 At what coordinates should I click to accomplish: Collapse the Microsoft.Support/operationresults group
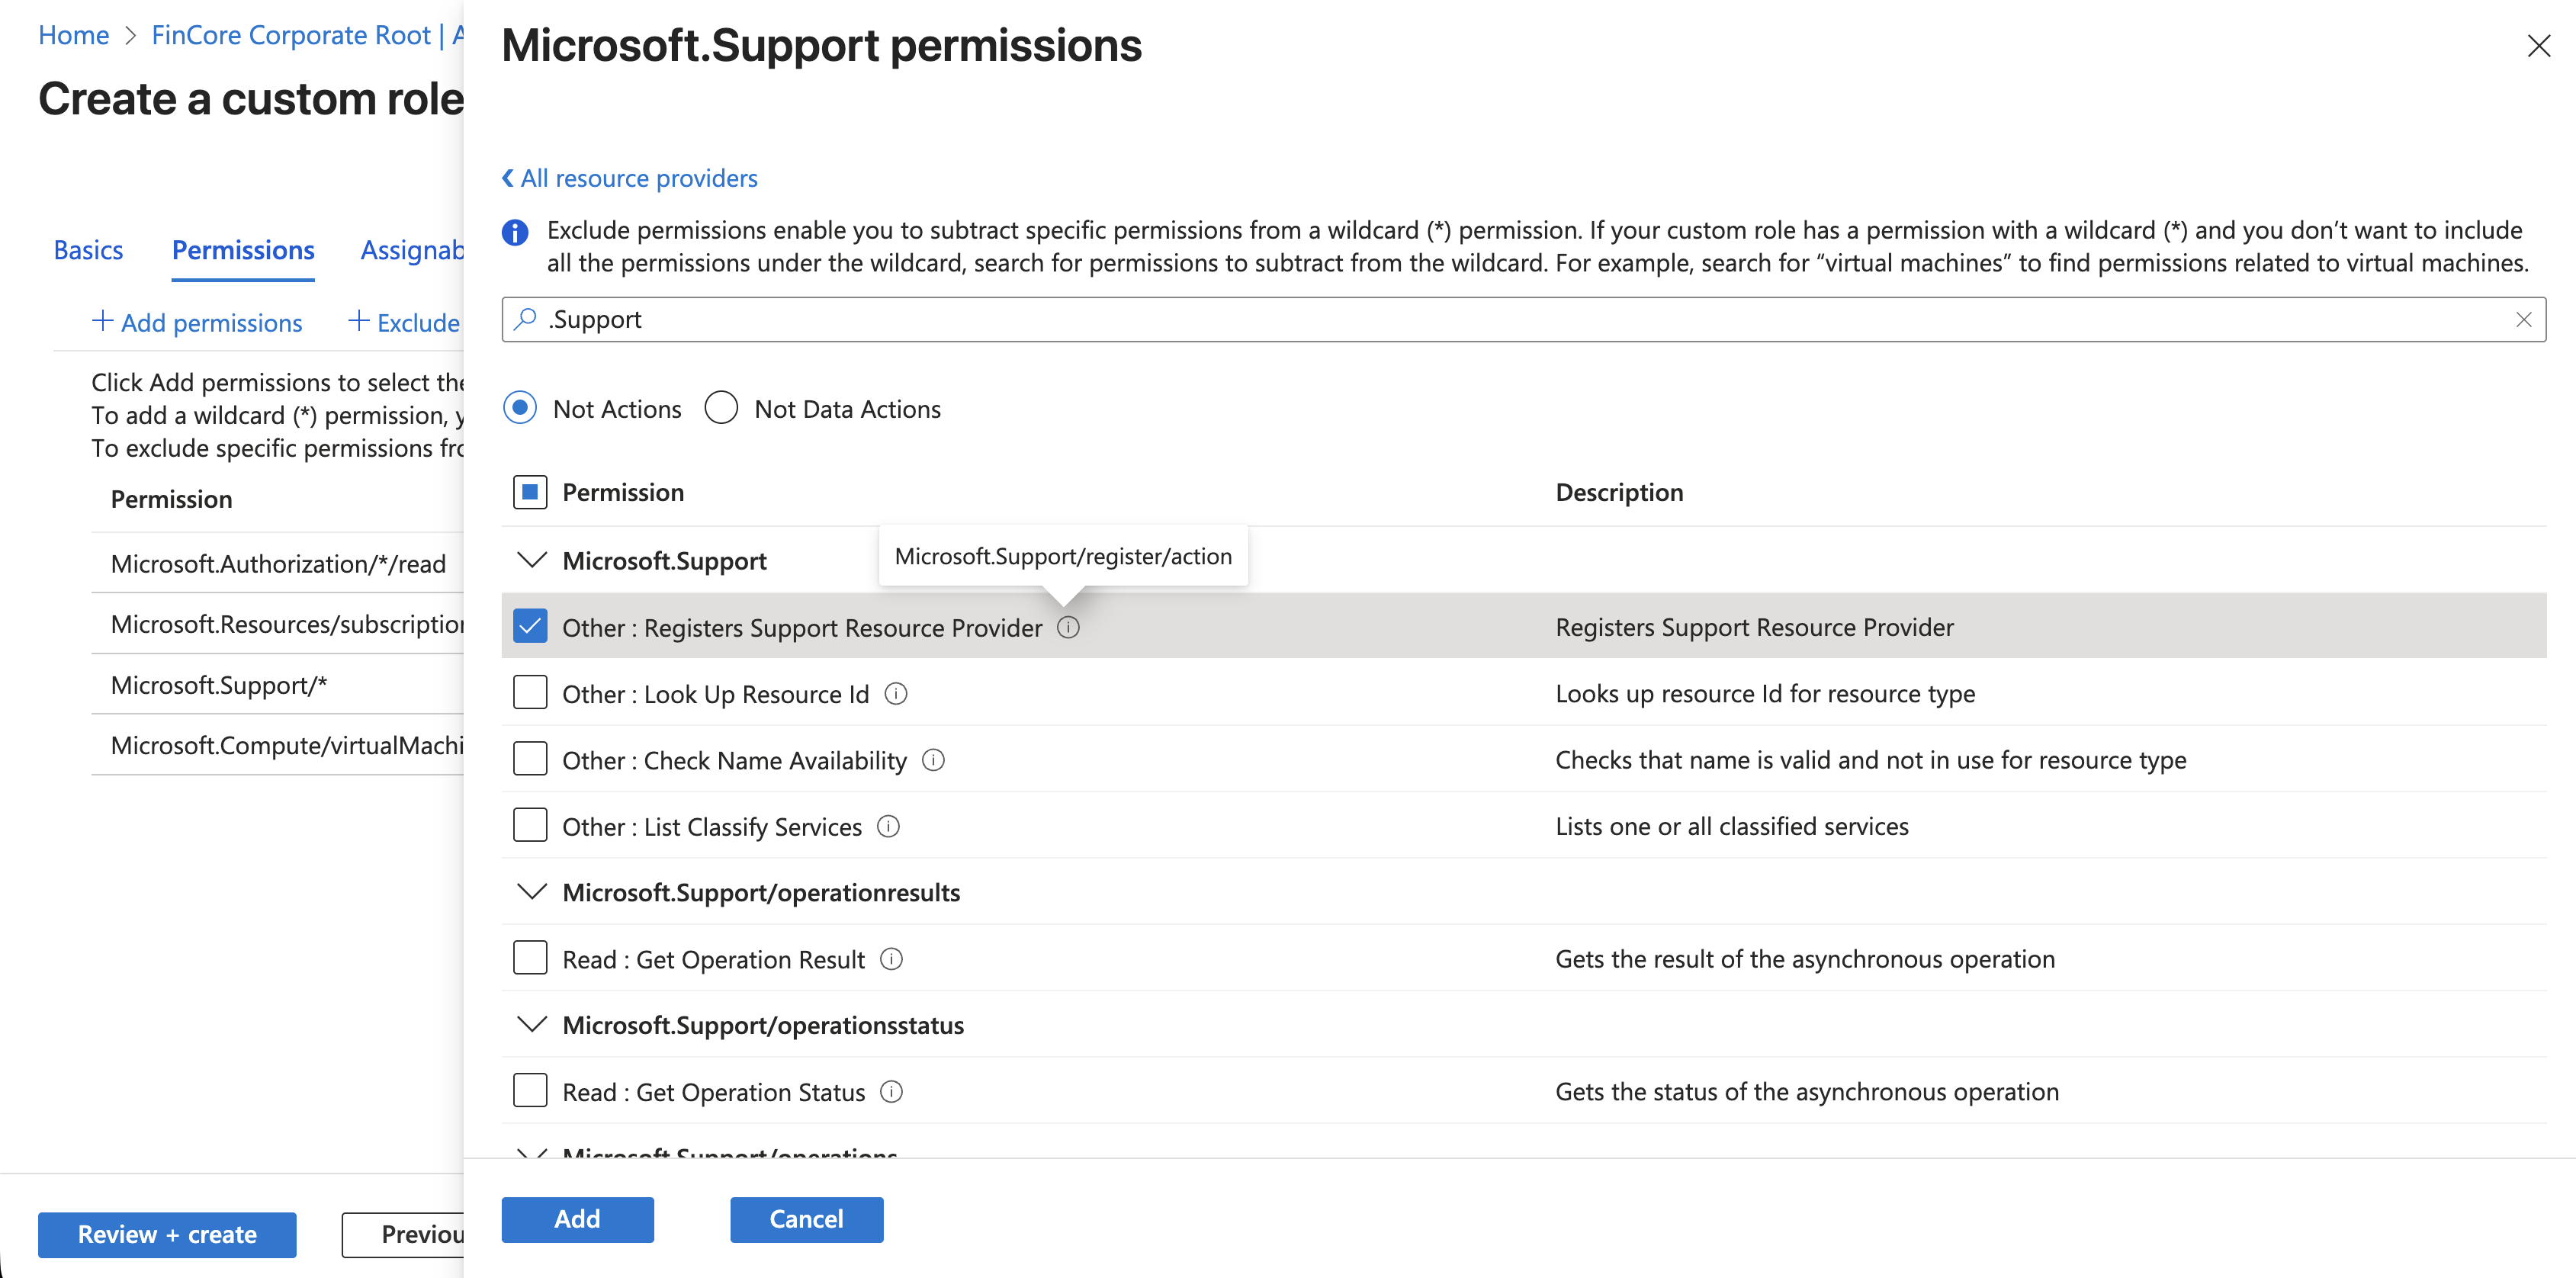(x=532, y=892)
